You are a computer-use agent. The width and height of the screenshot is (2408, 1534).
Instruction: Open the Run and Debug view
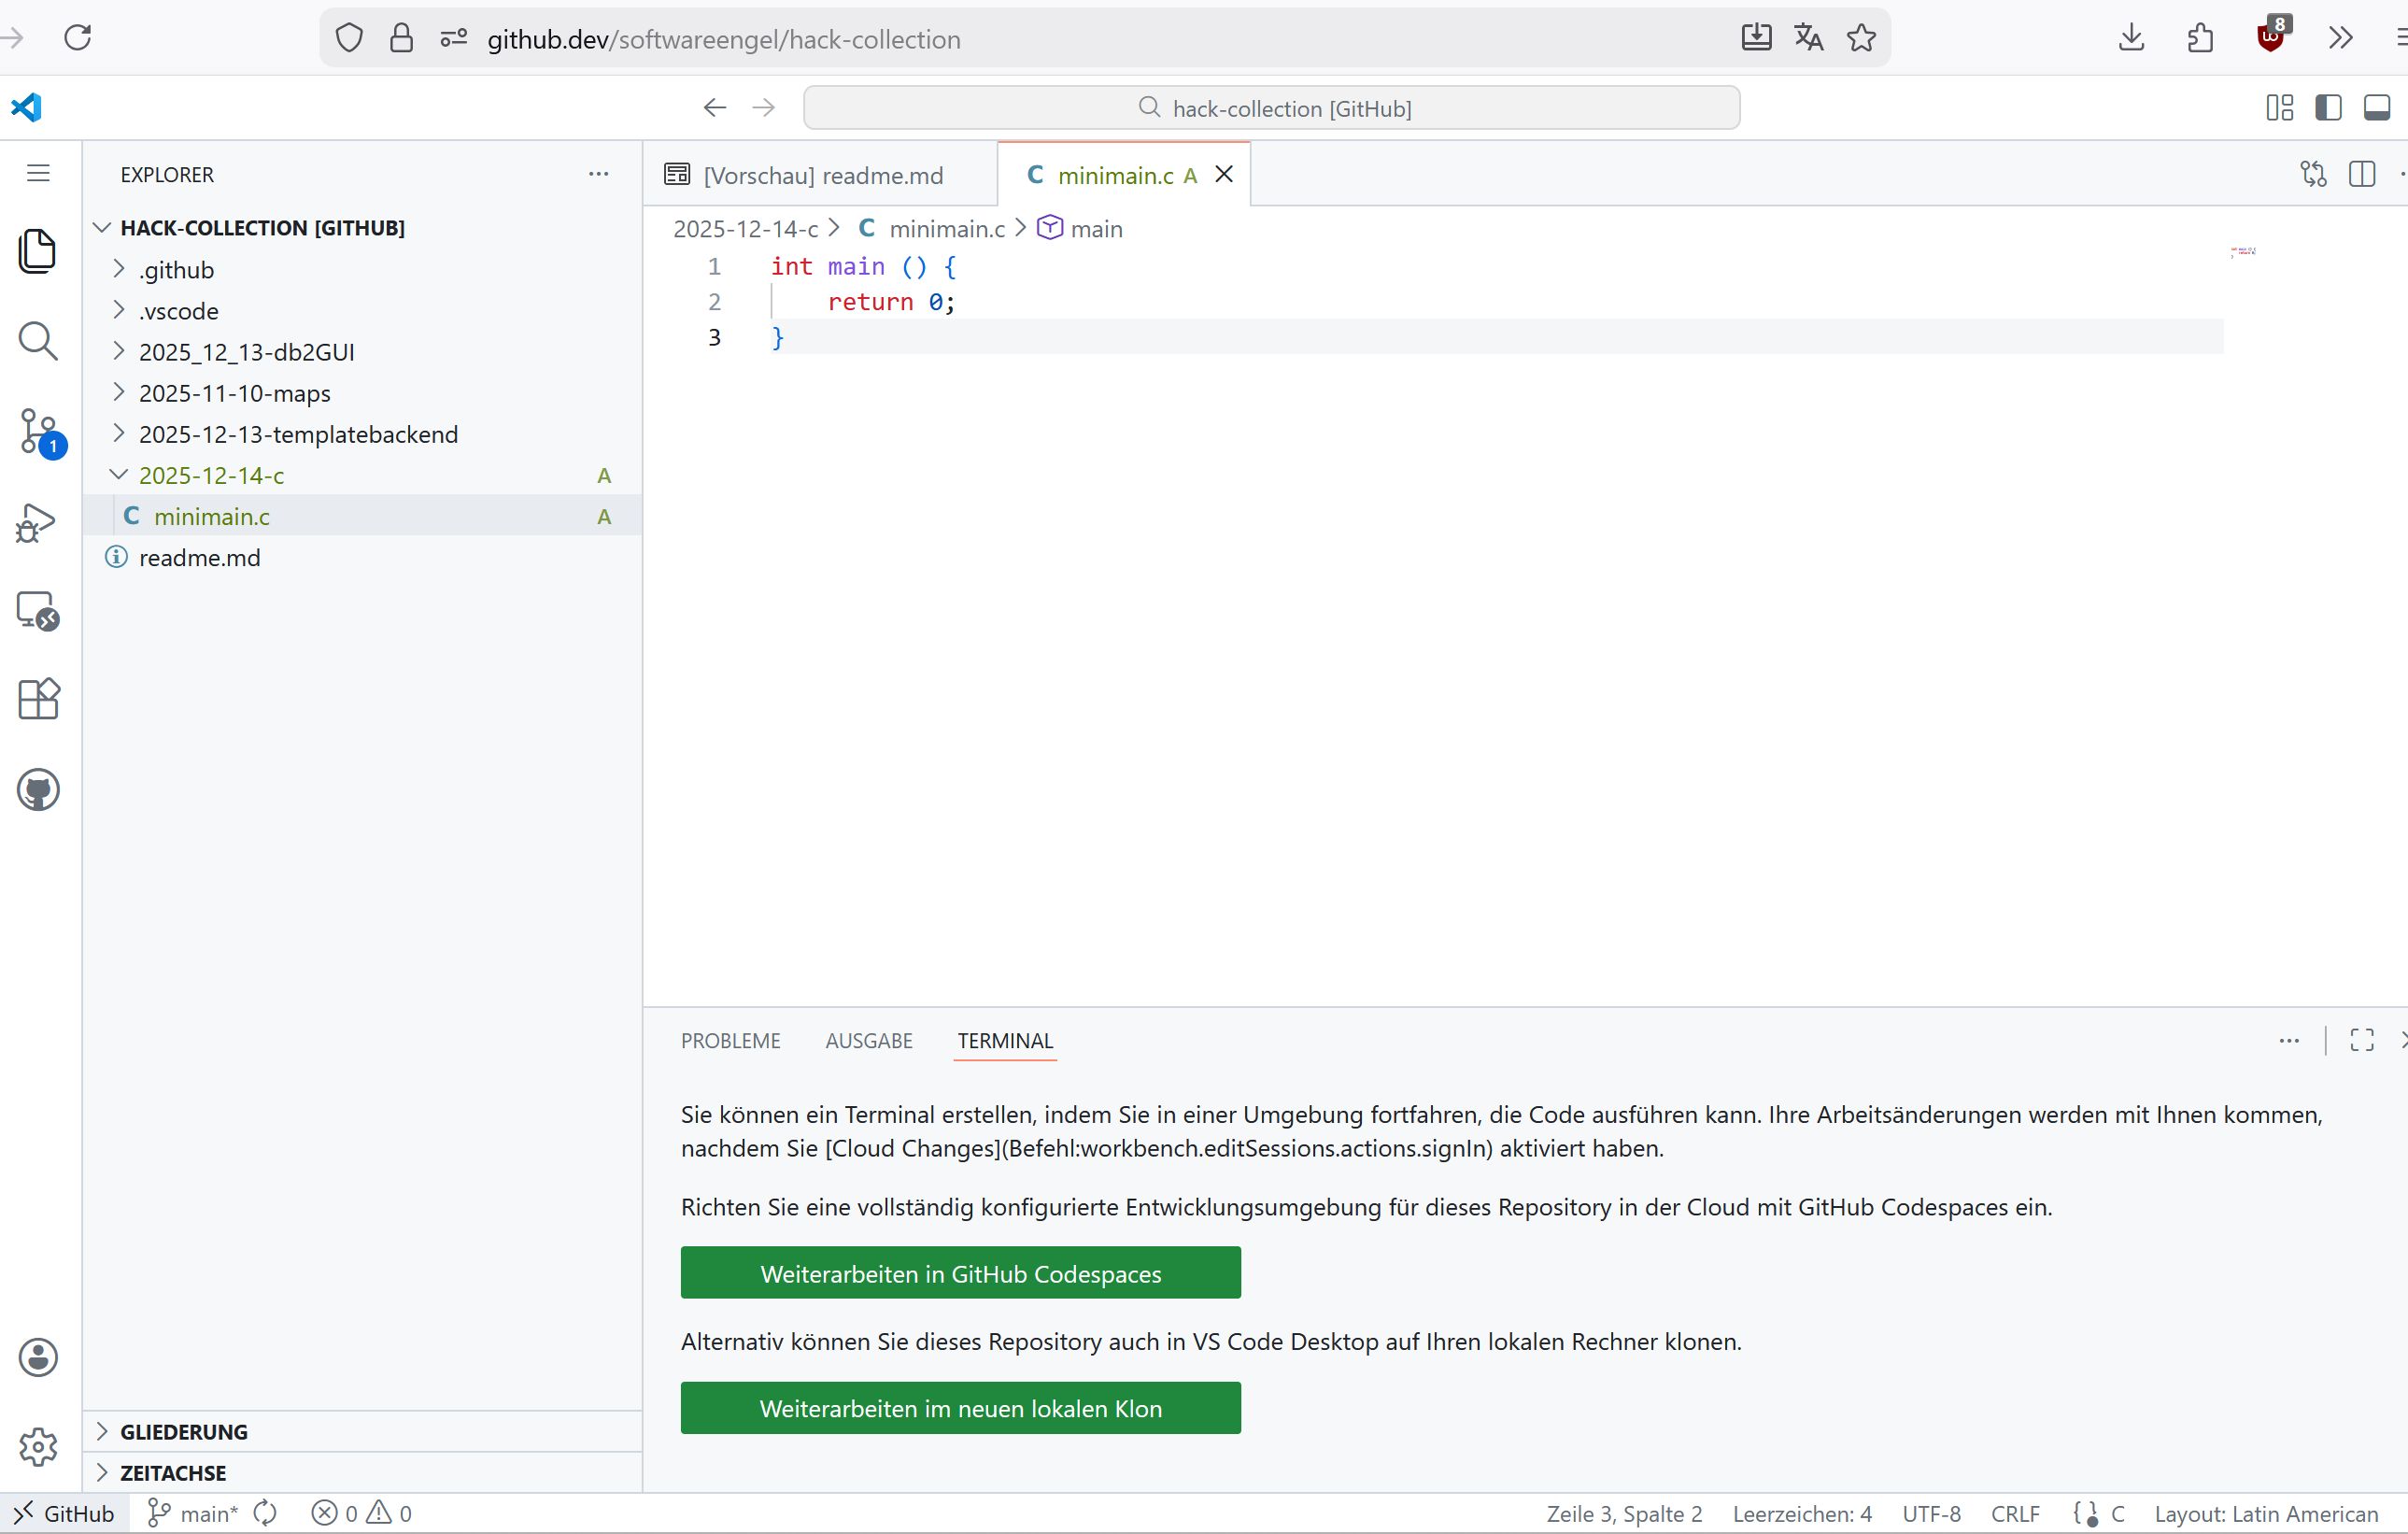click(x=39, y=522)
